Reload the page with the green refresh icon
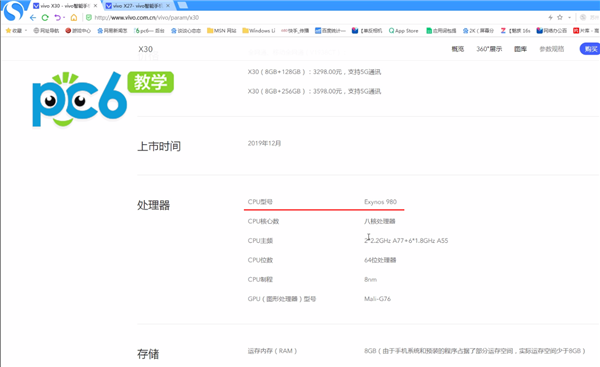Screen dimensions: 600x367 [x=45, y=18]
